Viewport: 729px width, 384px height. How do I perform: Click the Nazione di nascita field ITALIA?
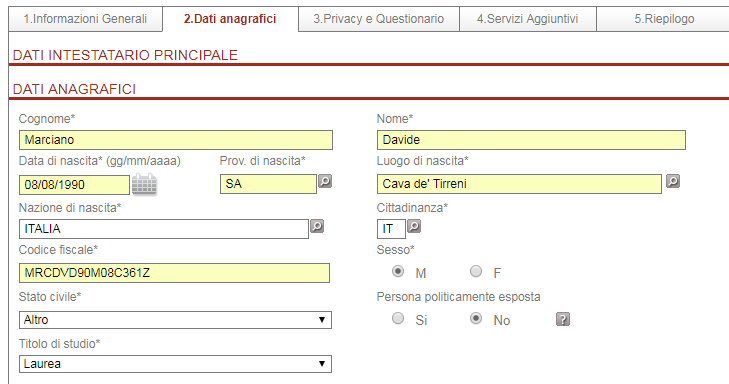(x=164, y=229)
